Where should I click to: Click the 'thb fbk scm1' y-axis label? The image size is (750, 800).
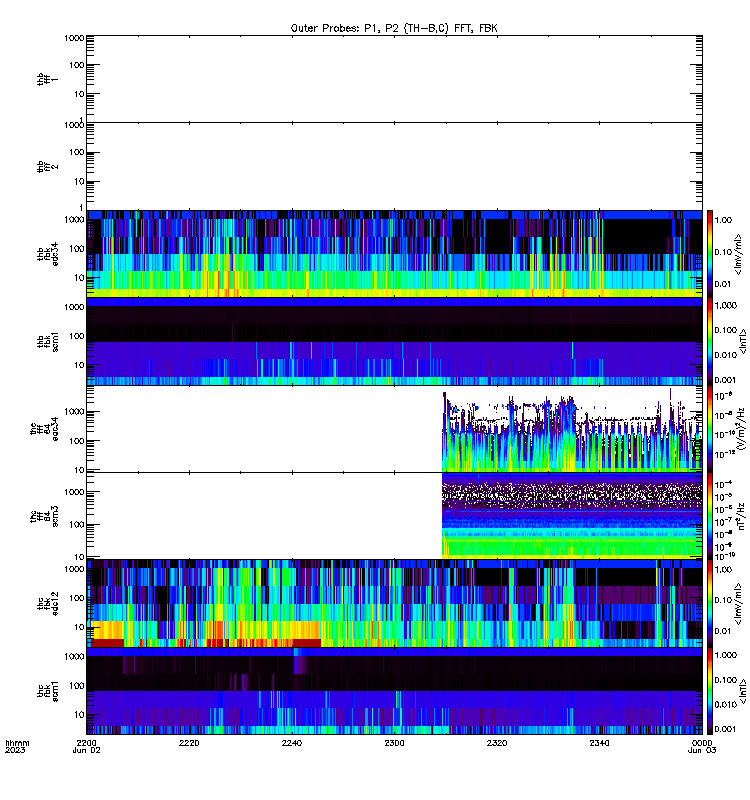click(x=47, y=341)
